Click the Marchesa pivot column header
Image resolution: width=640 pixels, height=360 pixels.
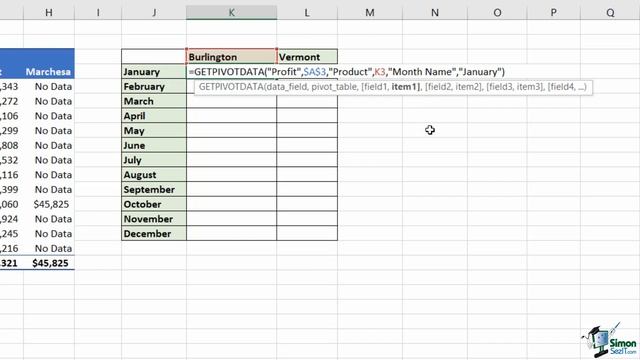coord(48,71)
